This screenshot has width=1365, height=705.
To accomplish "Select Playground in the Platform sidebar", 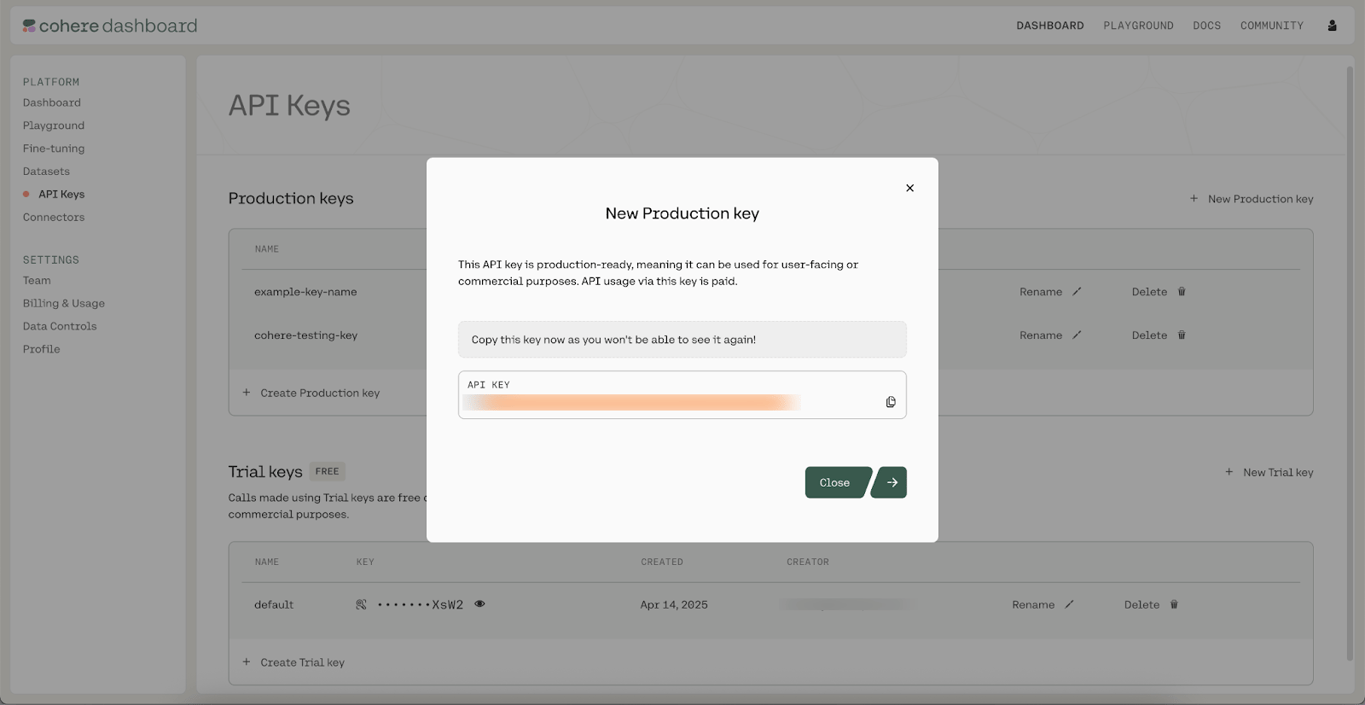I will pos(54,126).
